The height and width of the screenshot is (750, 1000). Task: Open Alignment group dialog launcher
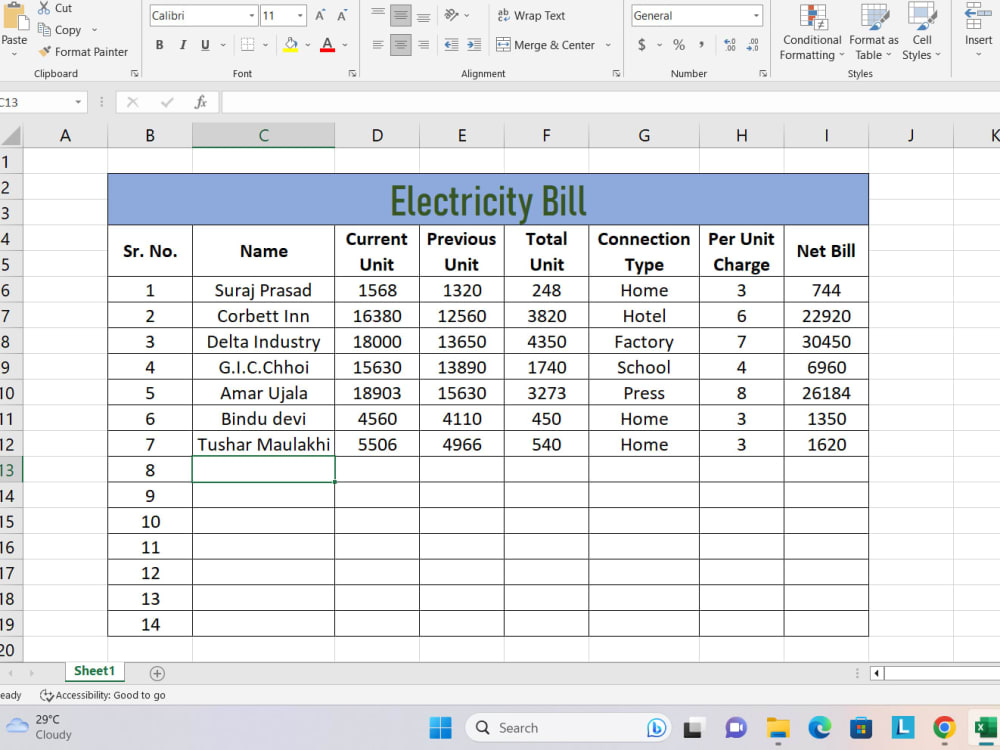[x=616, y=73]
